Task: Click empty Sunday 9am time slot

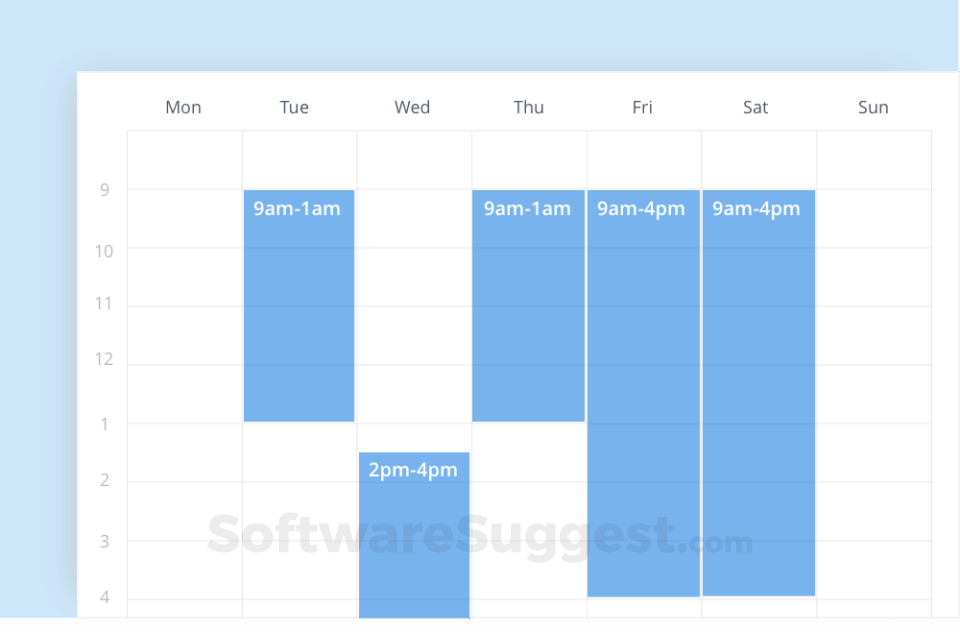Action: [x=874, y=218]
